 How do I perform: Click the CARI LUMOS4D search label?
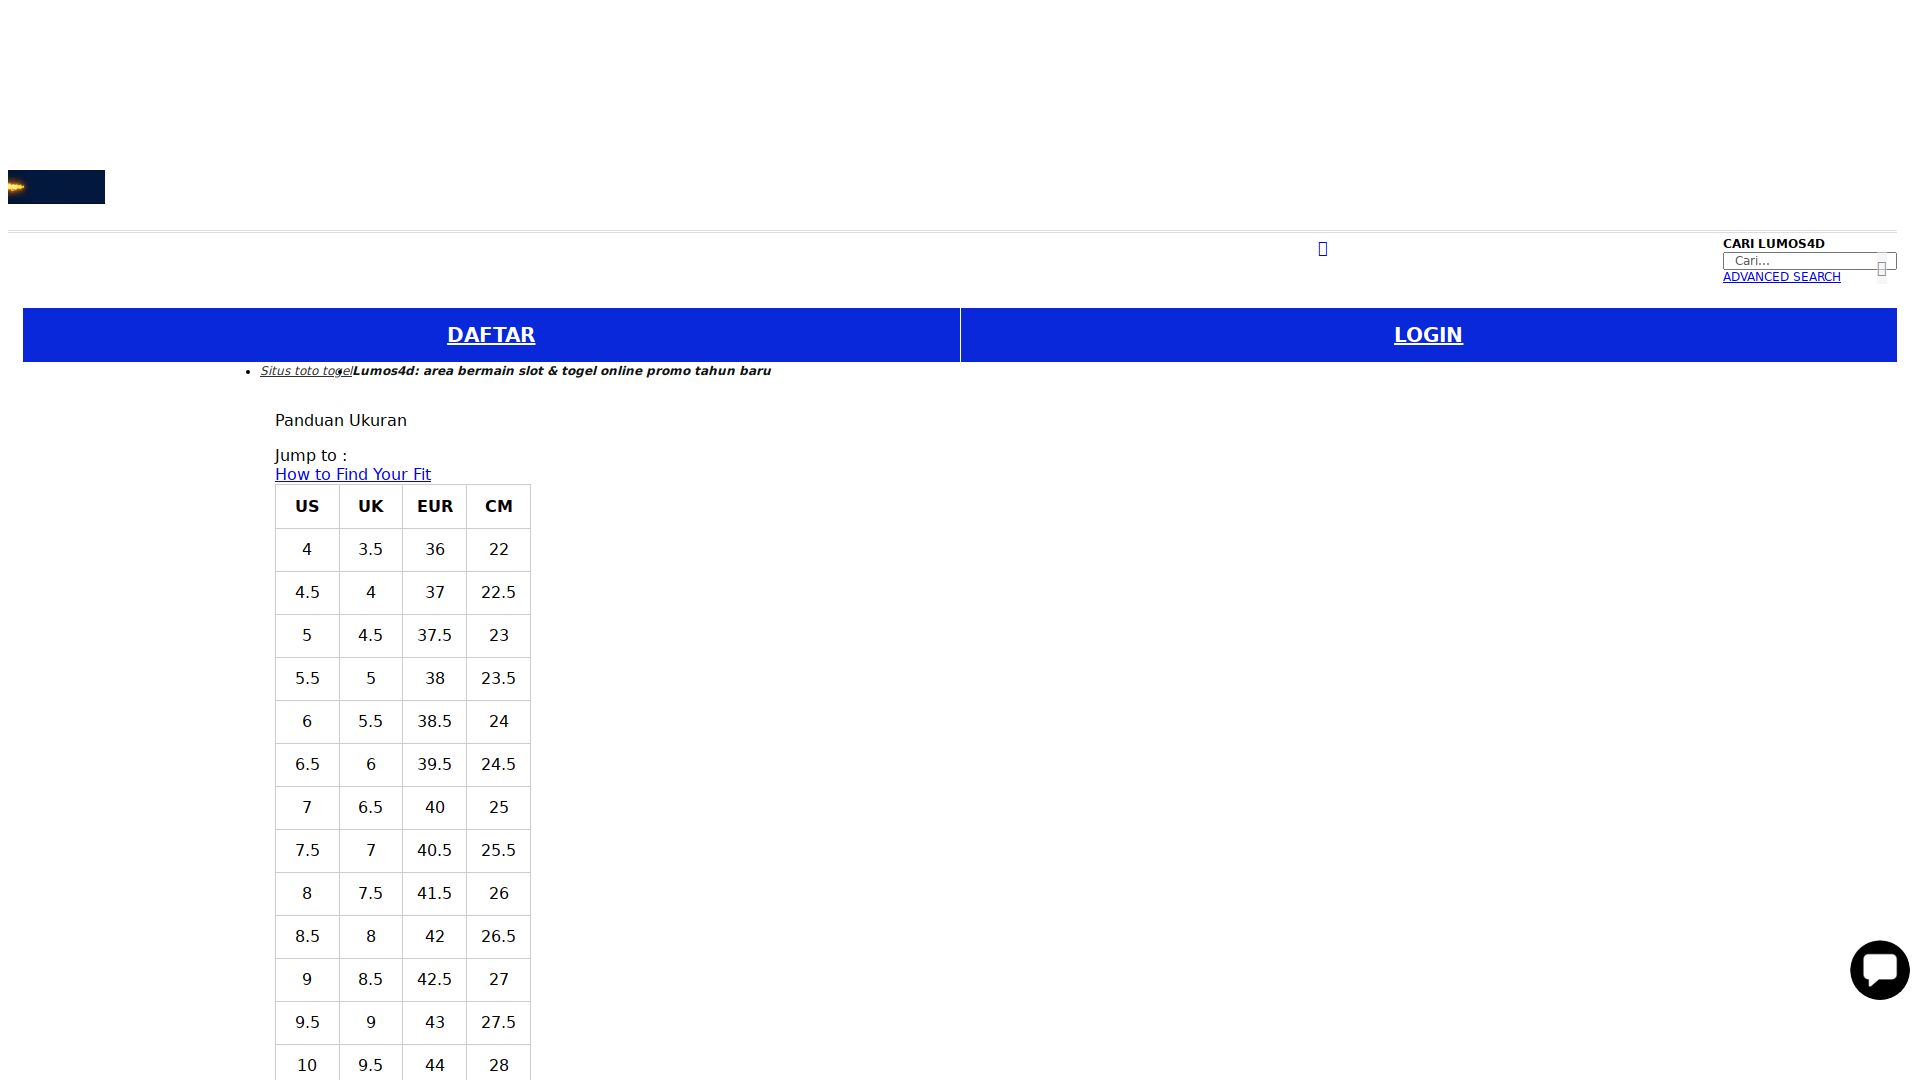(x=1772, y=244)
